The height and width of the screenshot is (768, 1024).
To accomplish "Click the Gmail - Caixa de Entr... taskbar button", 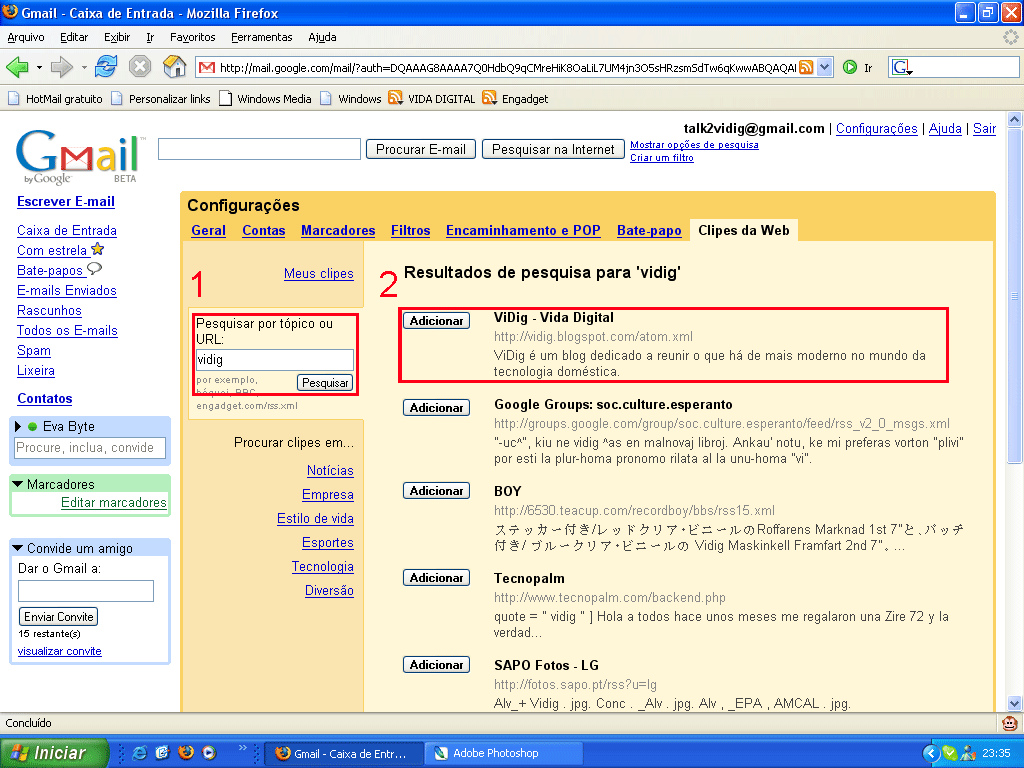I will pyautogui.click(x=344, y=753).
